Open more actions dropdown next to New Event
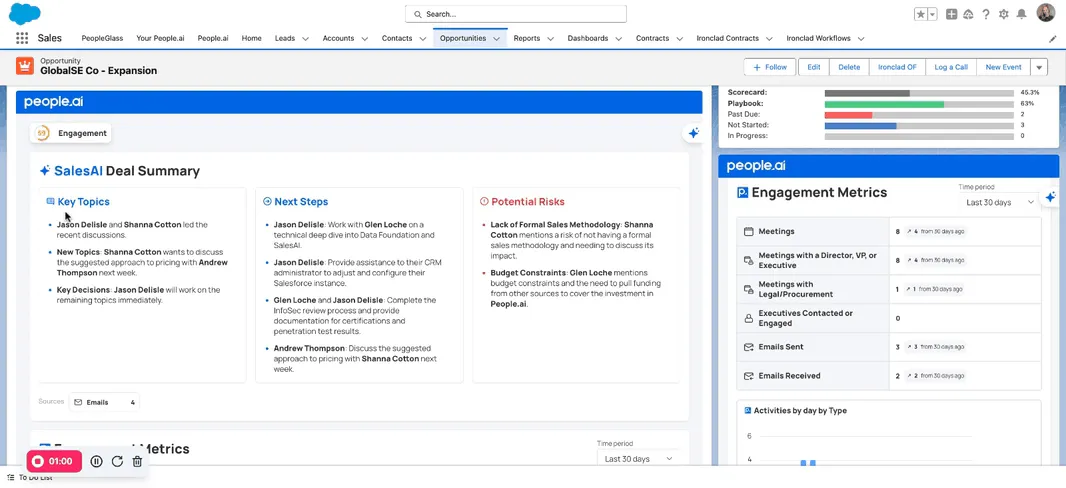 click(1039, 67)
